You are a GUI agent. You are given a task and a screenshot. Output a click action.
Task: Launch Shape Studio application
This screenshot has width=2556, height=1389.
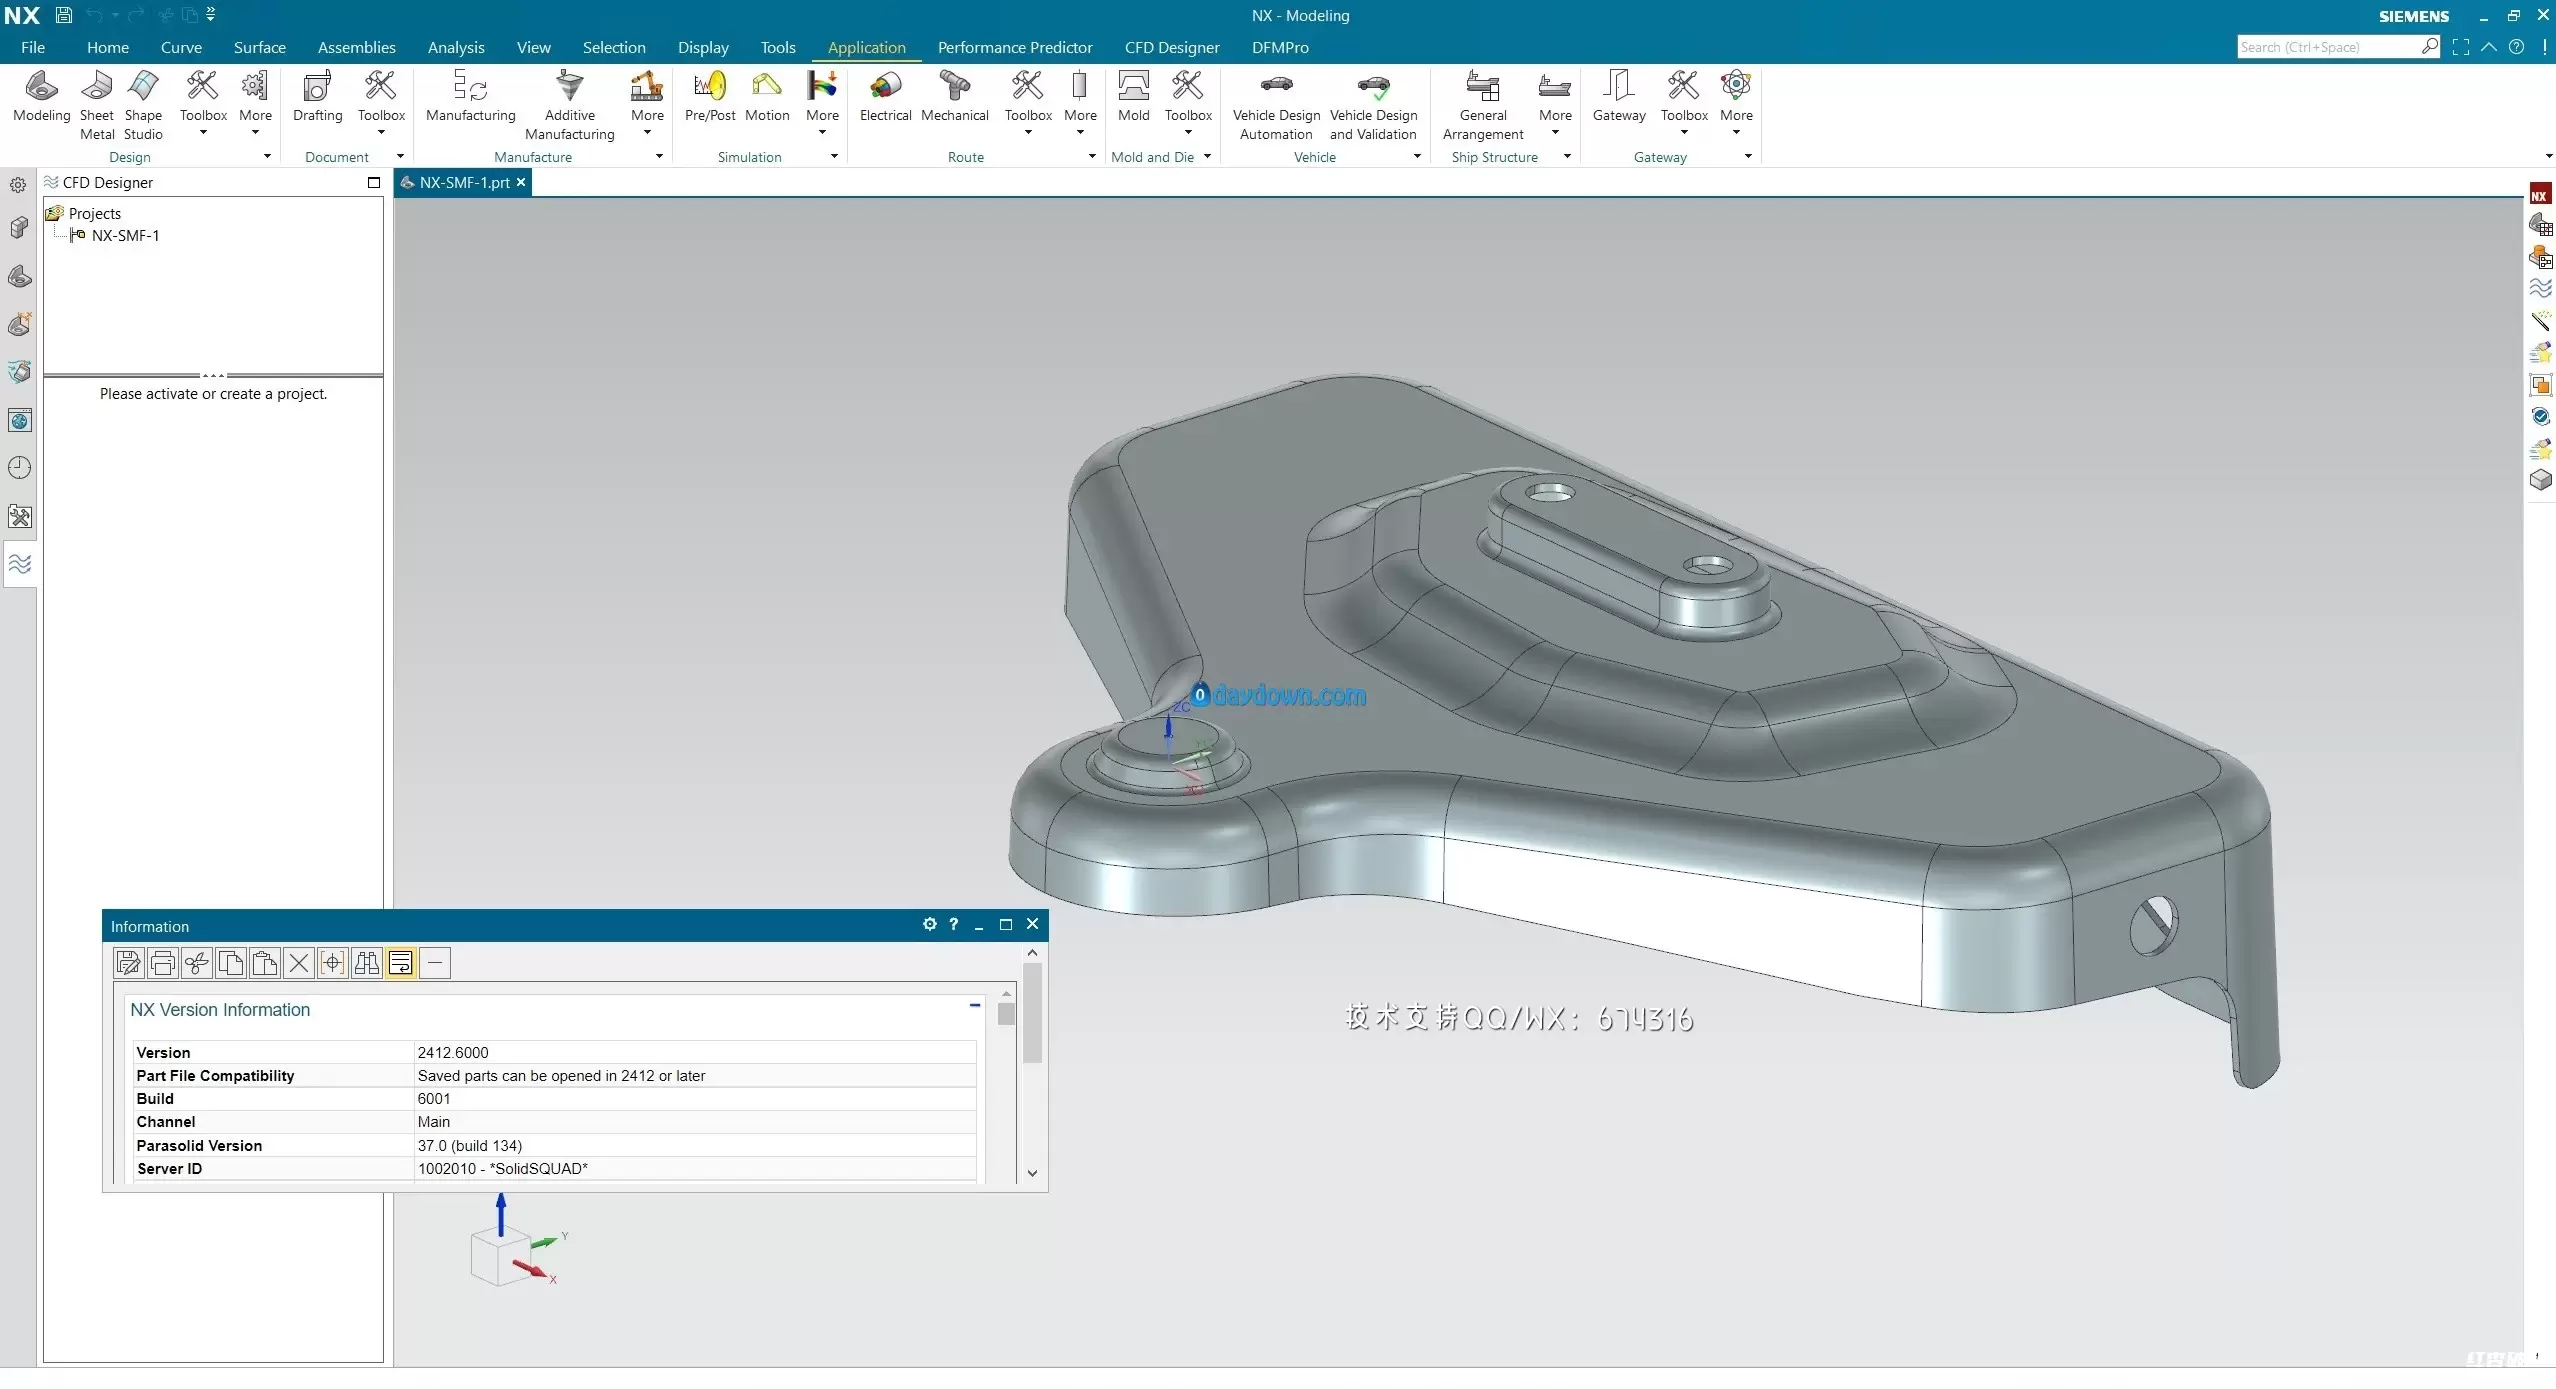point(143,106)
